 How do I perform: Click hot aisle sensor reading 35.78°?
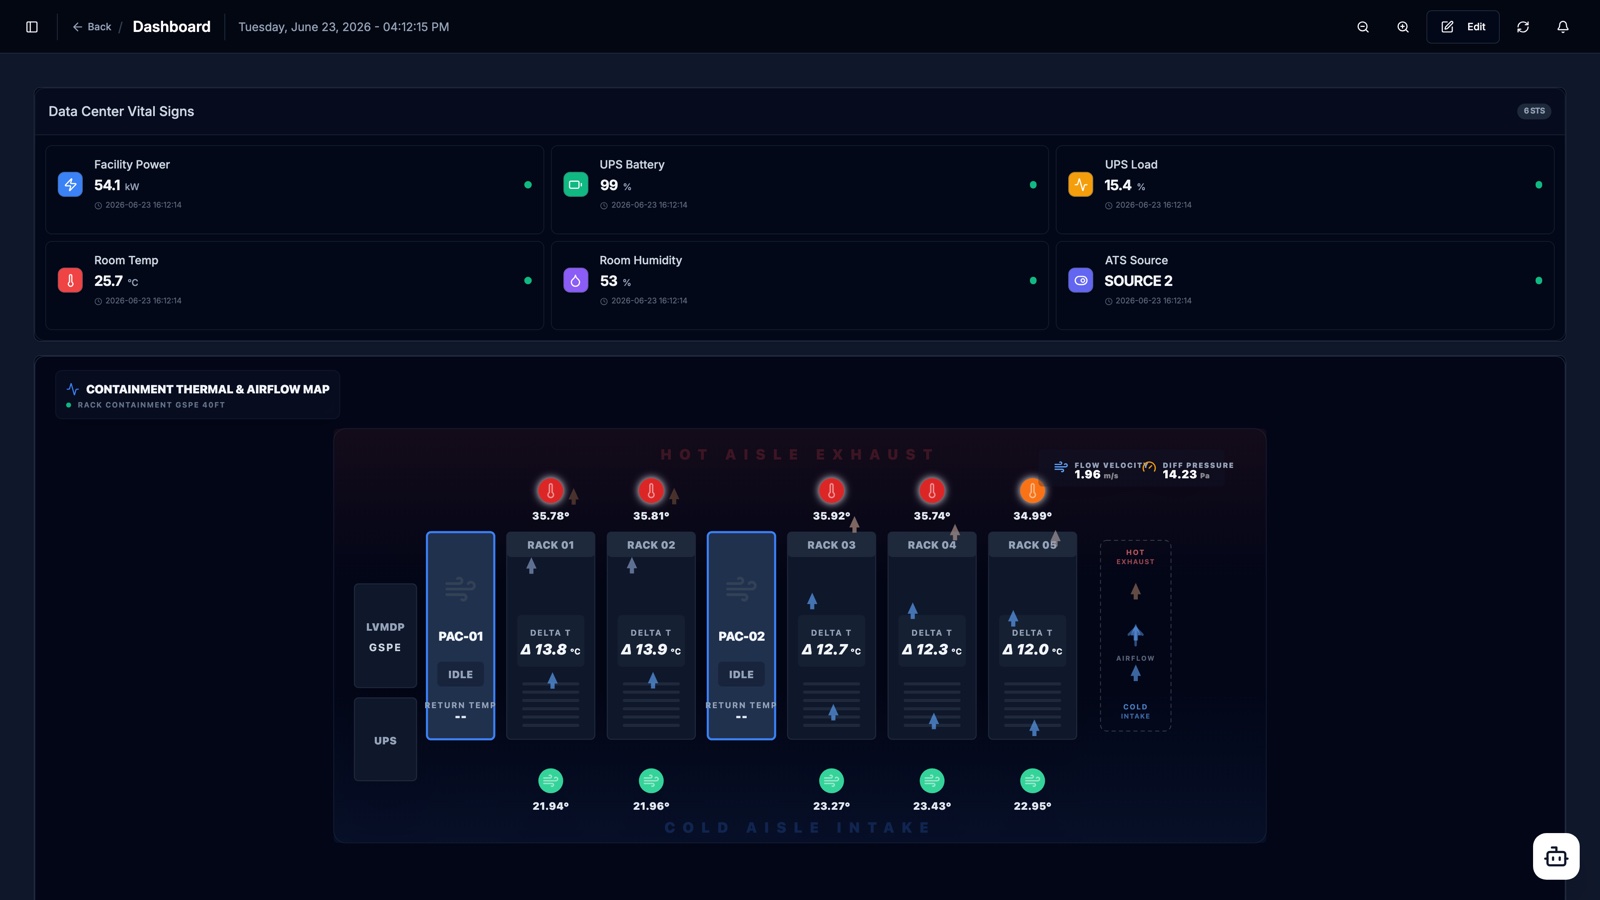tap(551, 516)
